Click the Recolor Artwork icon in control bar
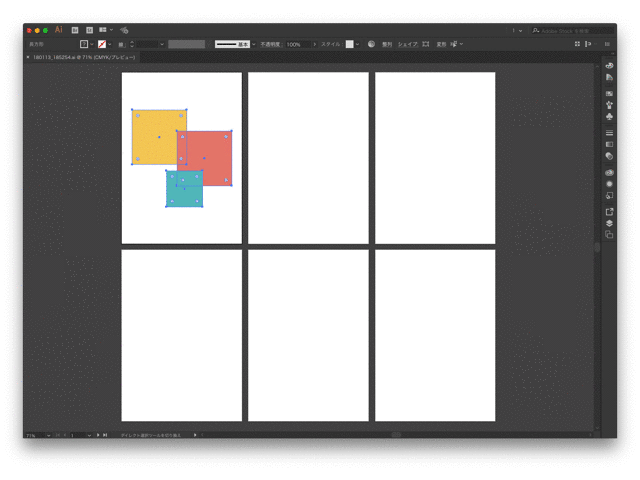The width and height of the screenshot is (640, 480). [x=371, y=44]
